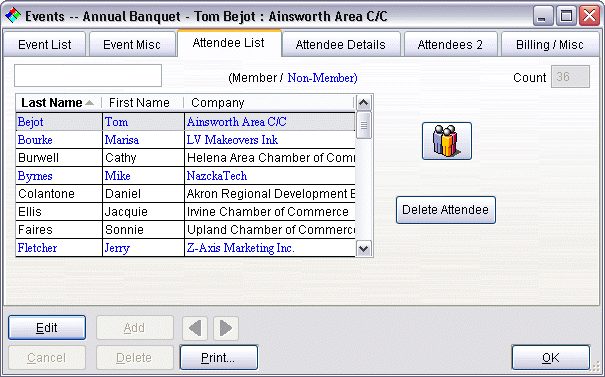
Task: Close the Events window
Action: tap(590, 16)
